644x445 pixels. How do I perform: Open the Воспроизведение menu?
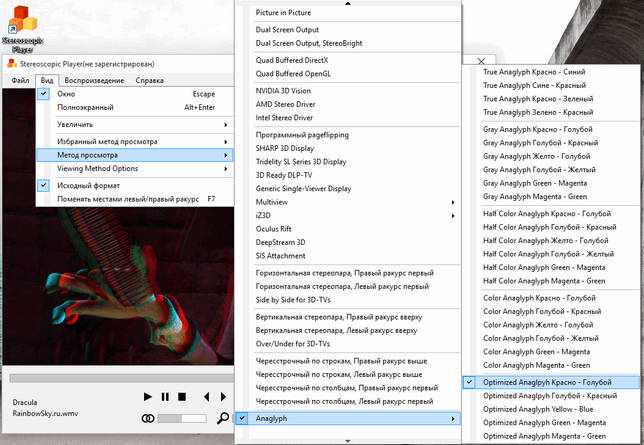point(94,81)
